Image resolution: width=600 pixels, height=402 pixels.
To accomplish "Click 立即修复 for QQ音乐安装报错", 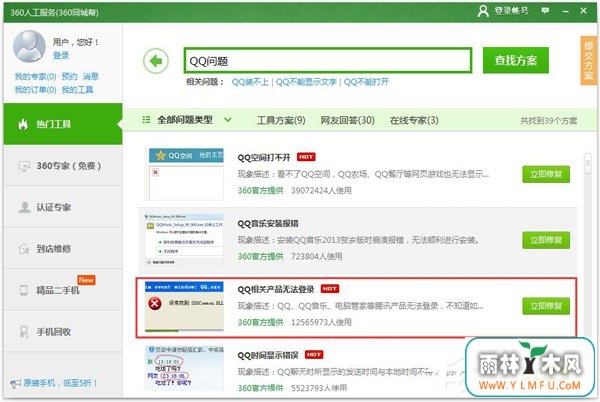I will [546, 240].
